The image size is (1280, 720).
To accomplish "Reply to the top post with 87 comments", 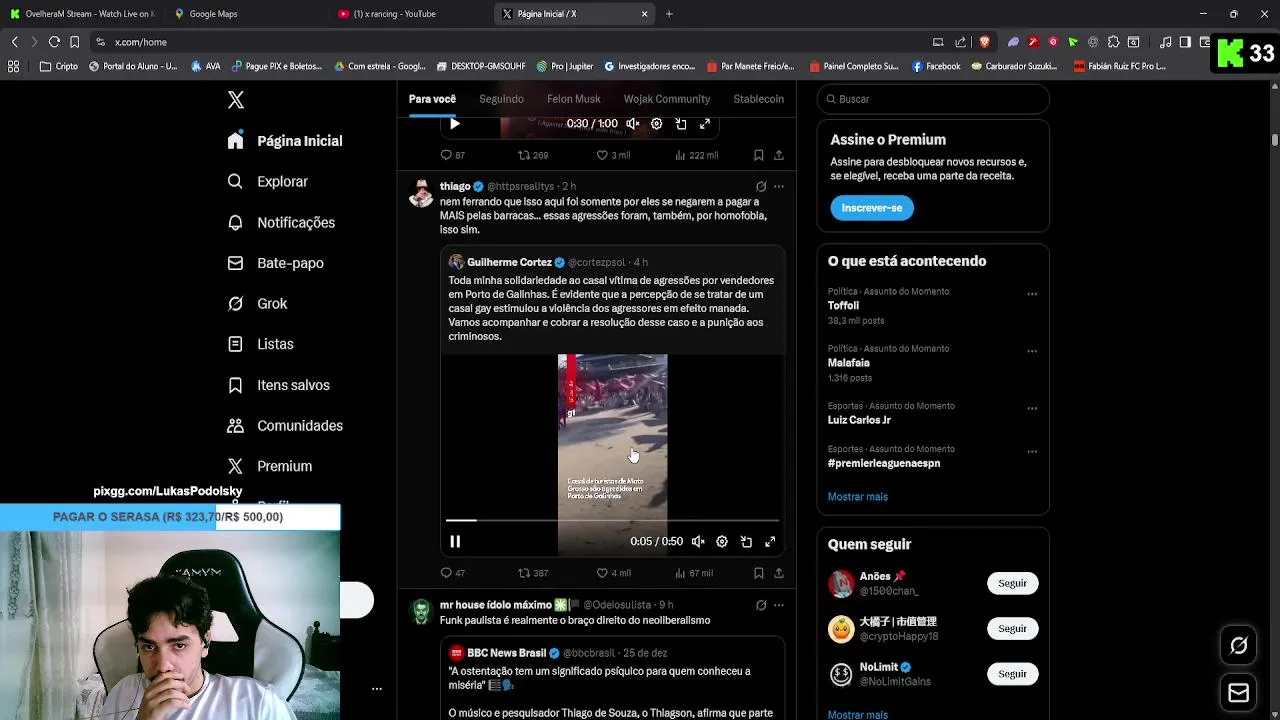I will tap(453, 155).
